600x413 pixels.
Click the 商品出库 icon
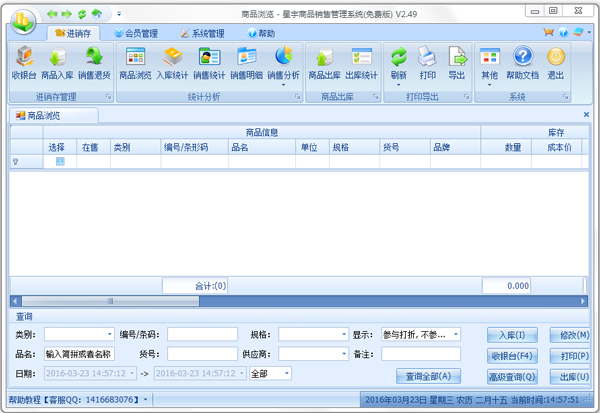(x=324, y=64)
